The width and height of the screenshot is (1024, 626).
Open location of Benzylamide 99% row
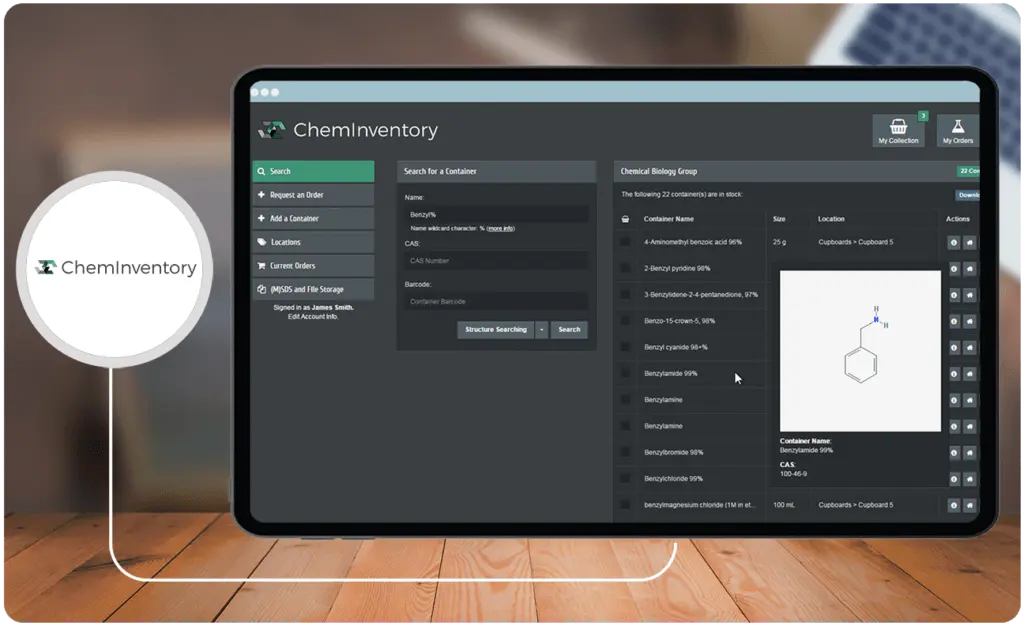[970, 374]
